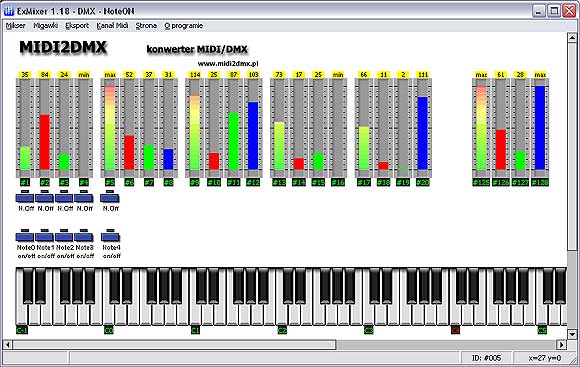The width and height of the screenshot is (580, 367).
Task: Open the Strona menu
Action: pos(146,26)
